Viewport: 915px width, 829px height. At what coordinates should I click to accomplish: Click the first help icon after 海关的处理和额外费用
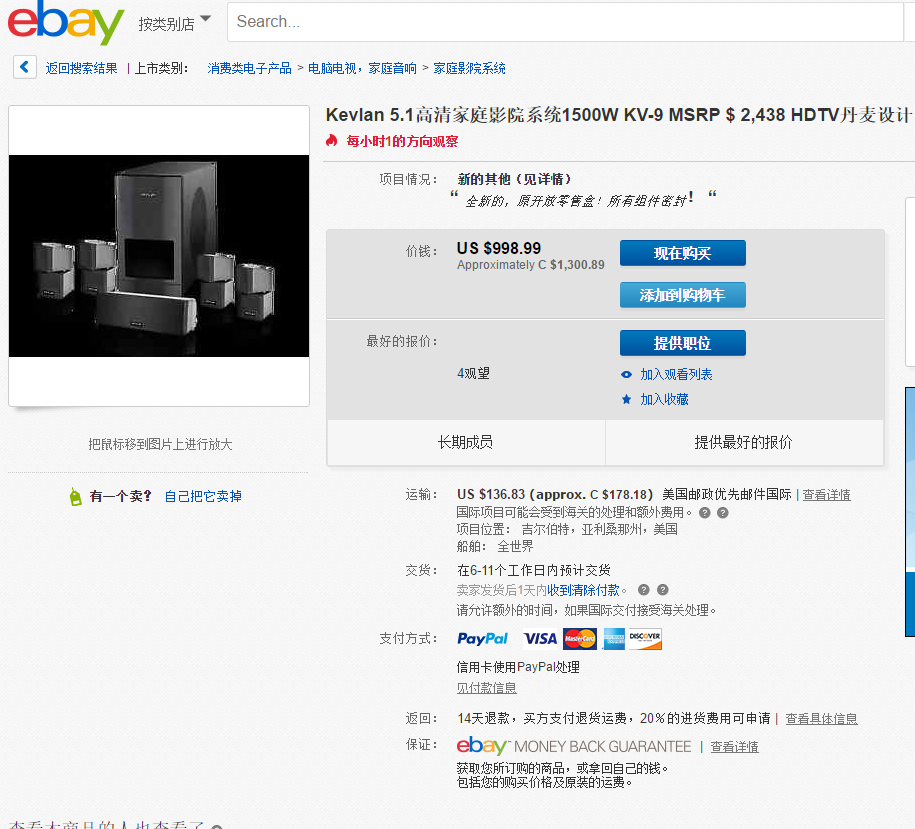pyautogui.click(x=705, y=513)
